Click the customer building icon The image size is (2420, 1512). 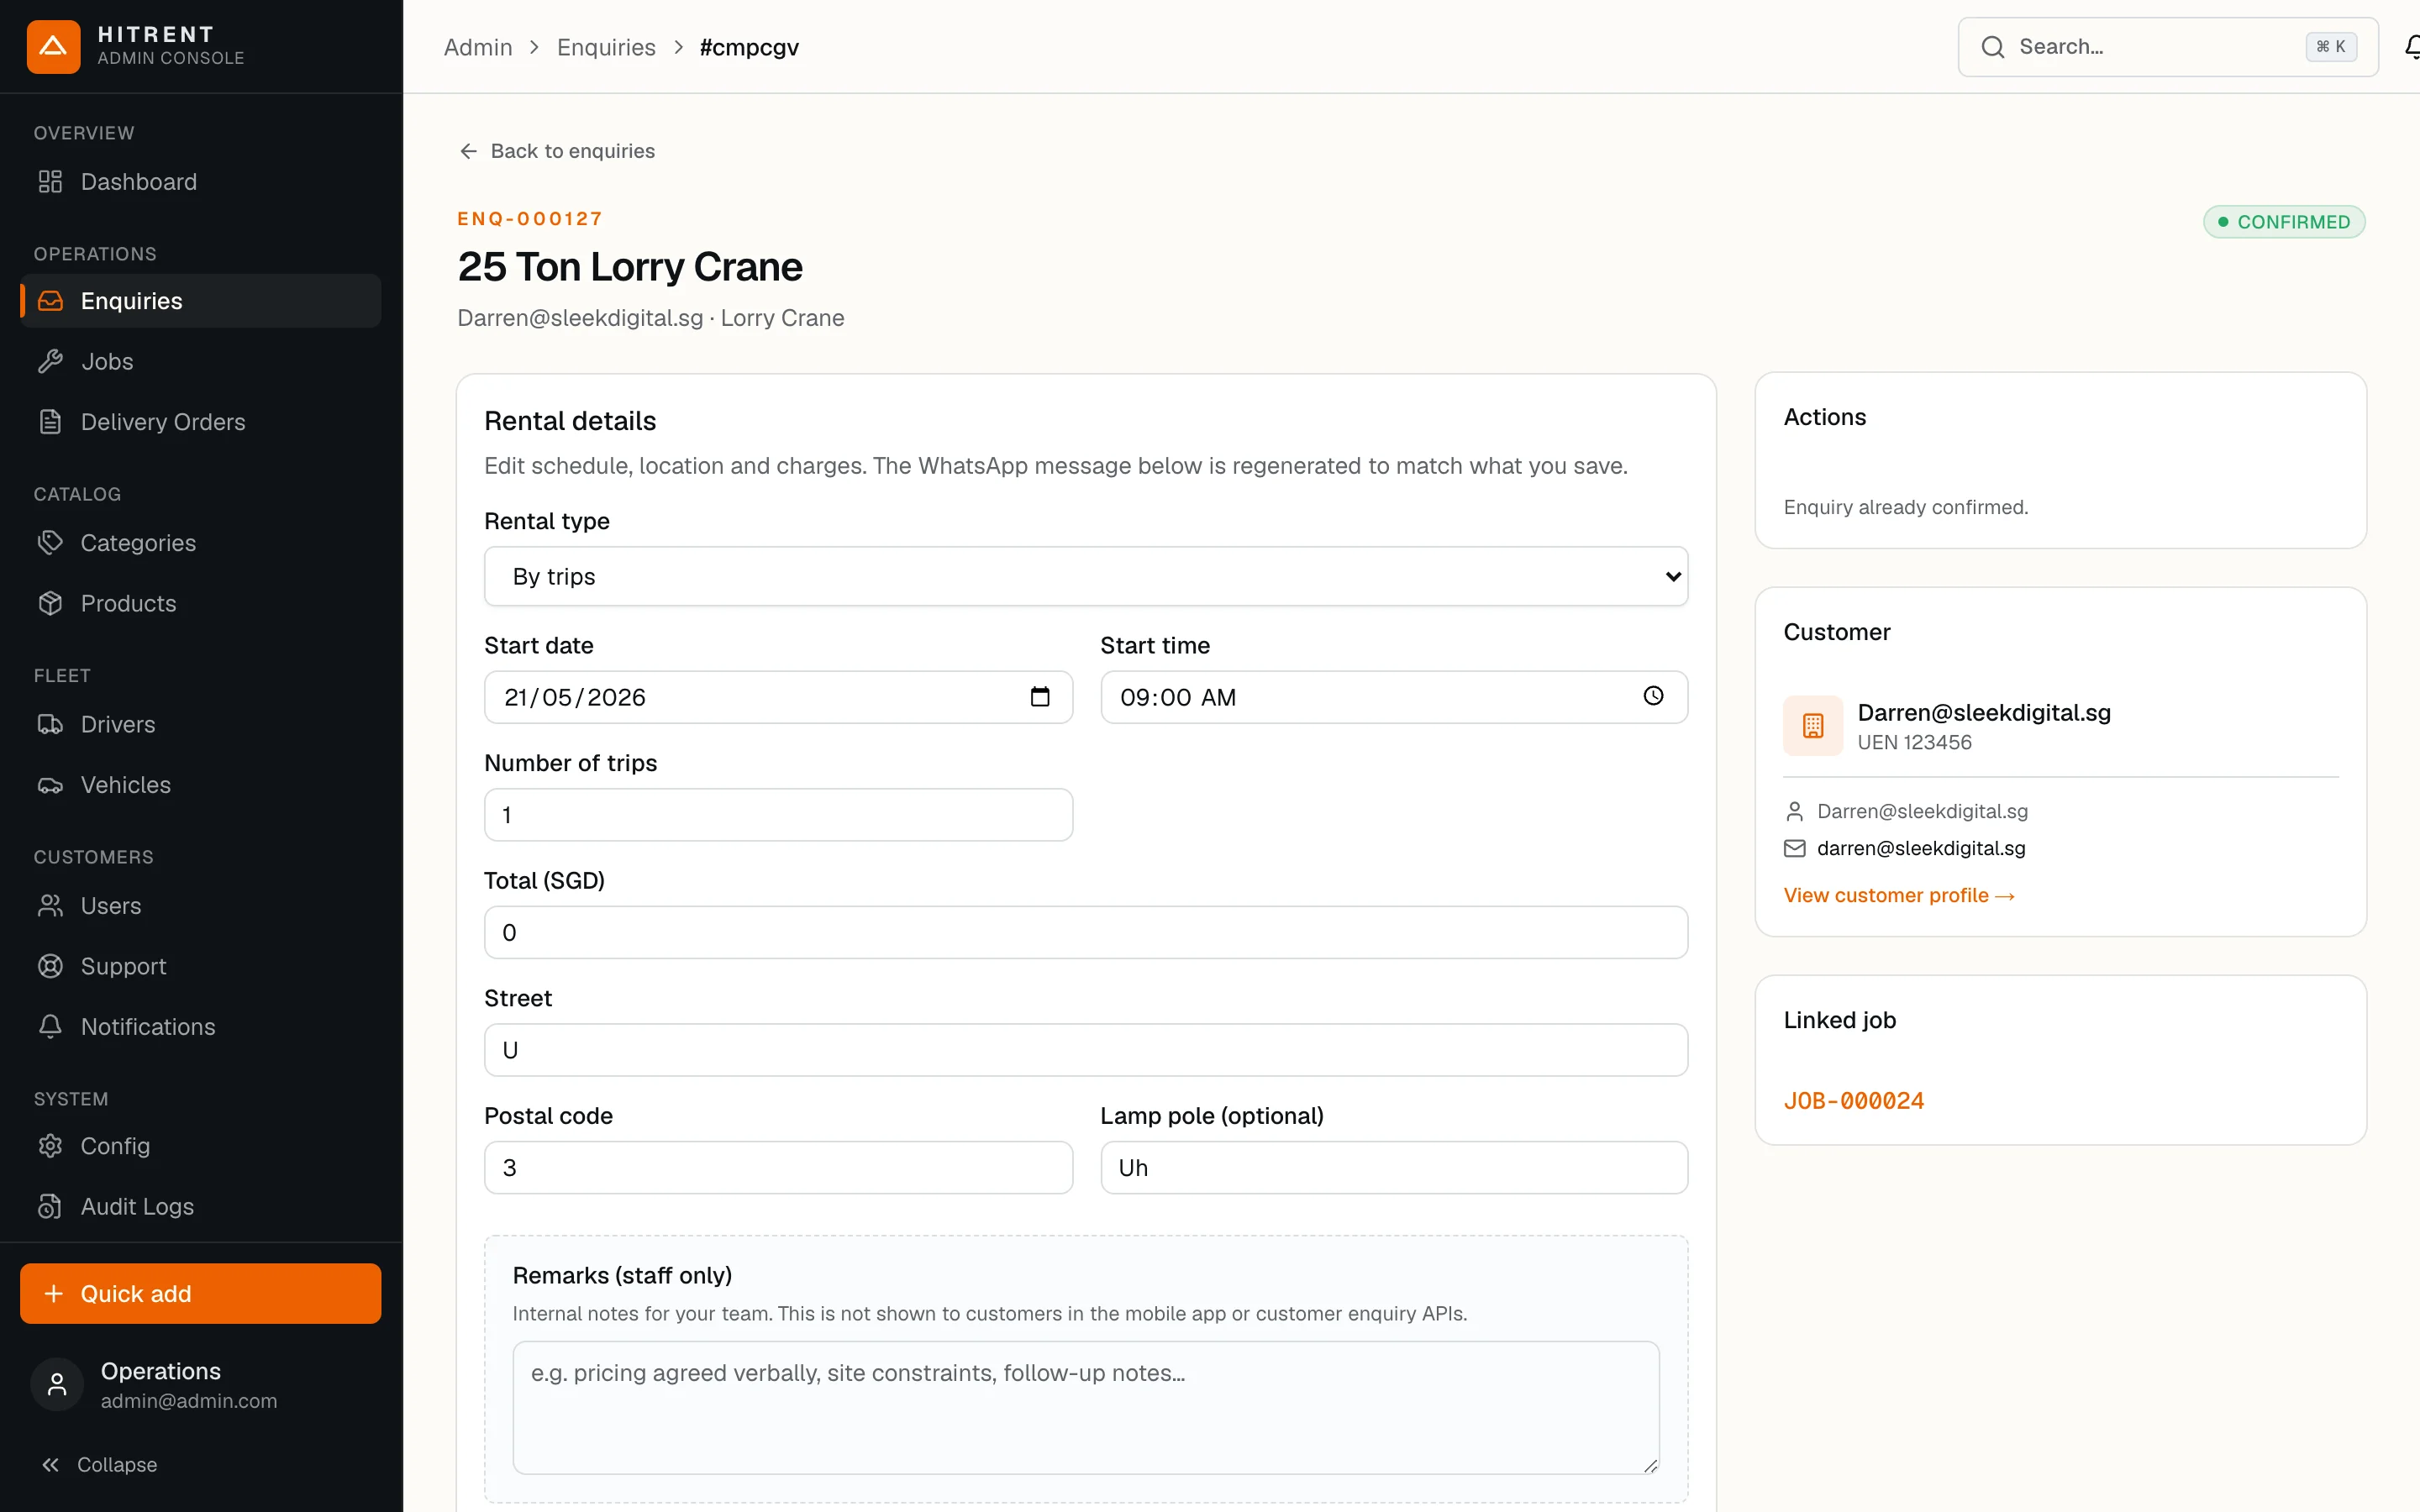click(1813, 725)
